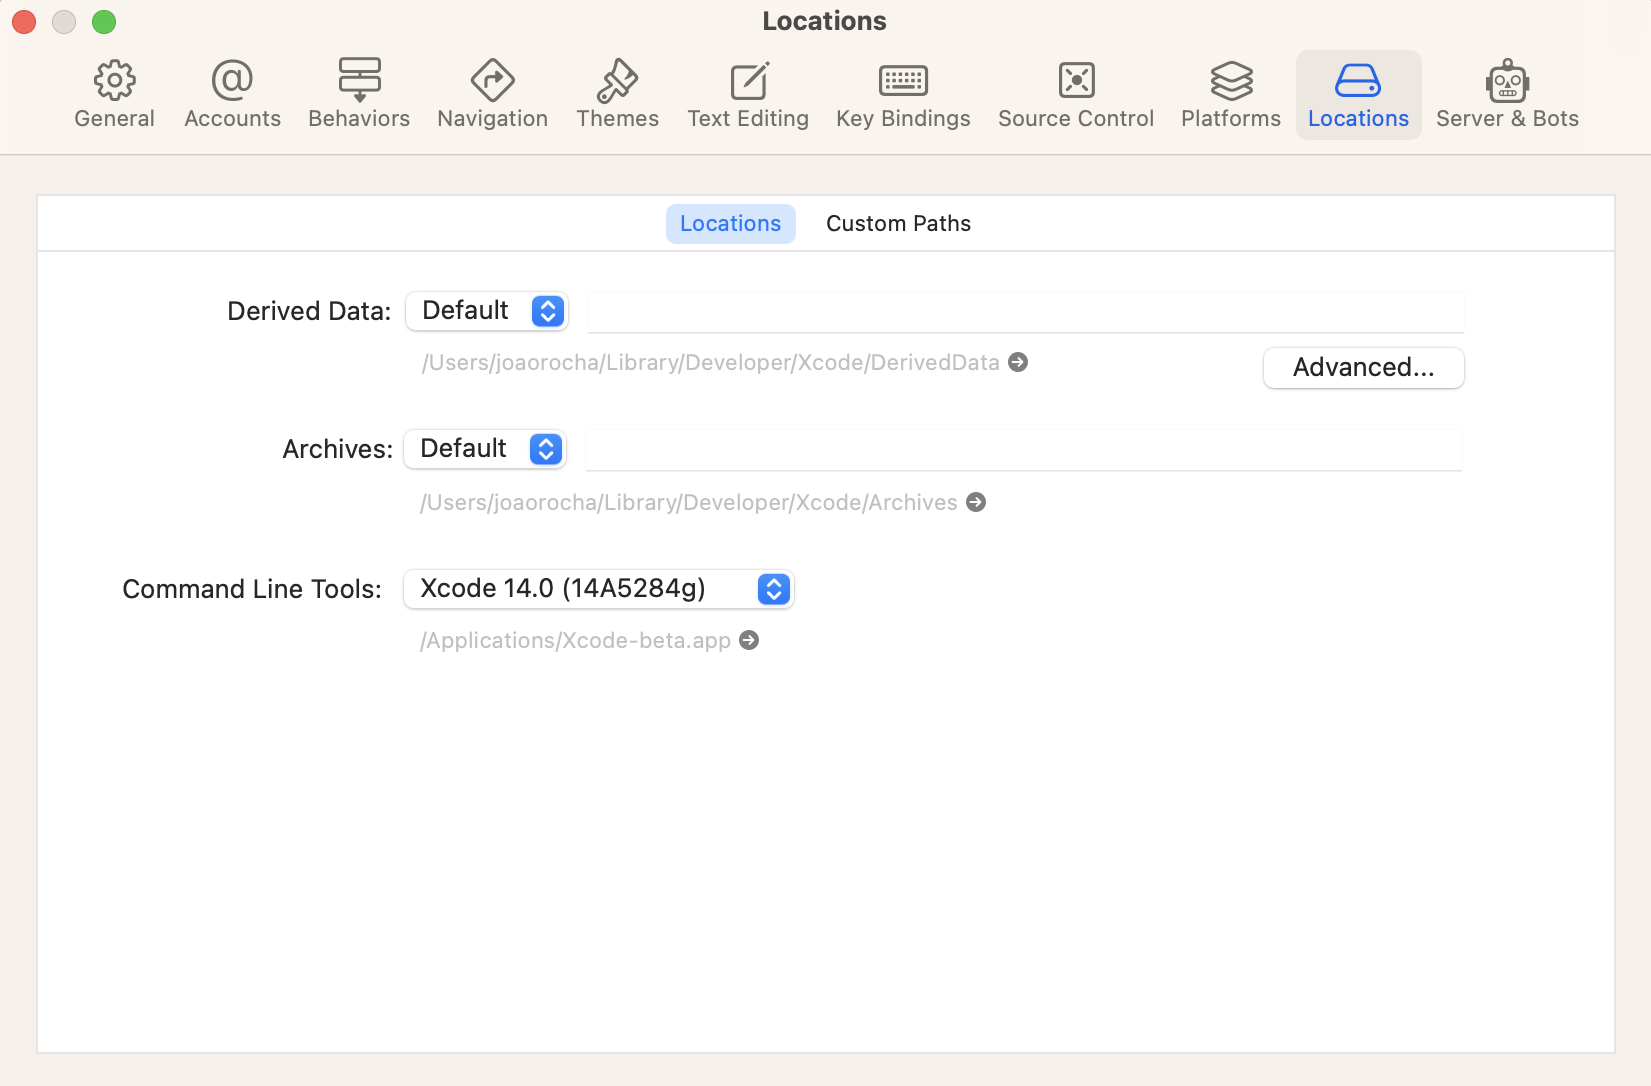Open the Server & Bots pane
The height and width of the screenshot is (1086, 1651).
(x=1506, y=93)
